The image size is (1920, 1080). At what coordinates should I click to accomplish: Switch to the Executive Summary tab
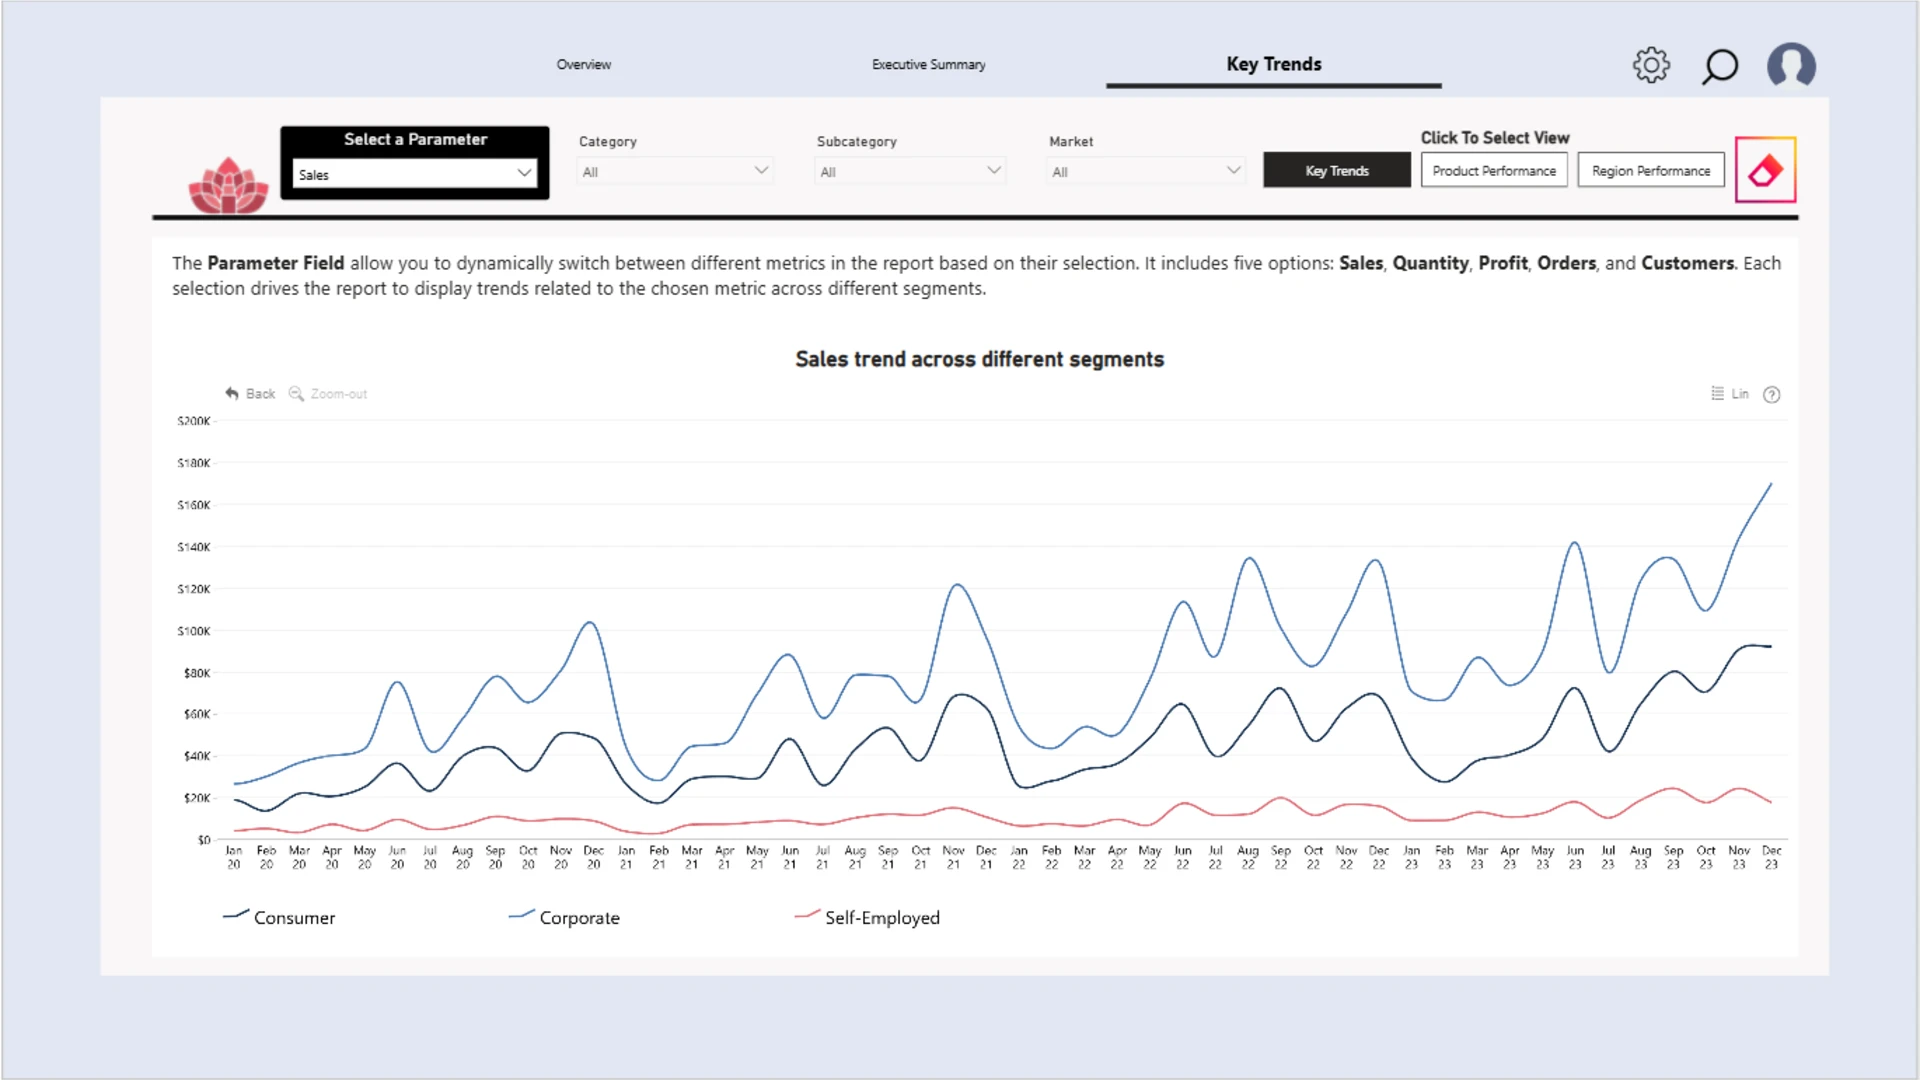click(928, 64)
